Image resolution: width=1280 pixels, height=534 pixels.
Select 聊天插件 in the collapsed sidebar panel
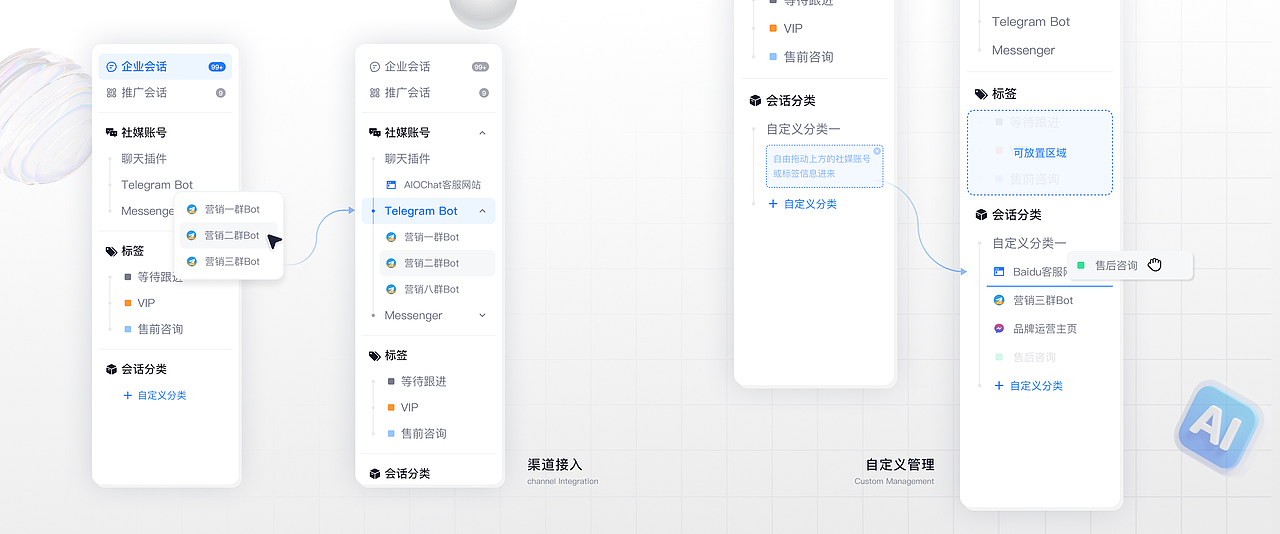point(144,159)
